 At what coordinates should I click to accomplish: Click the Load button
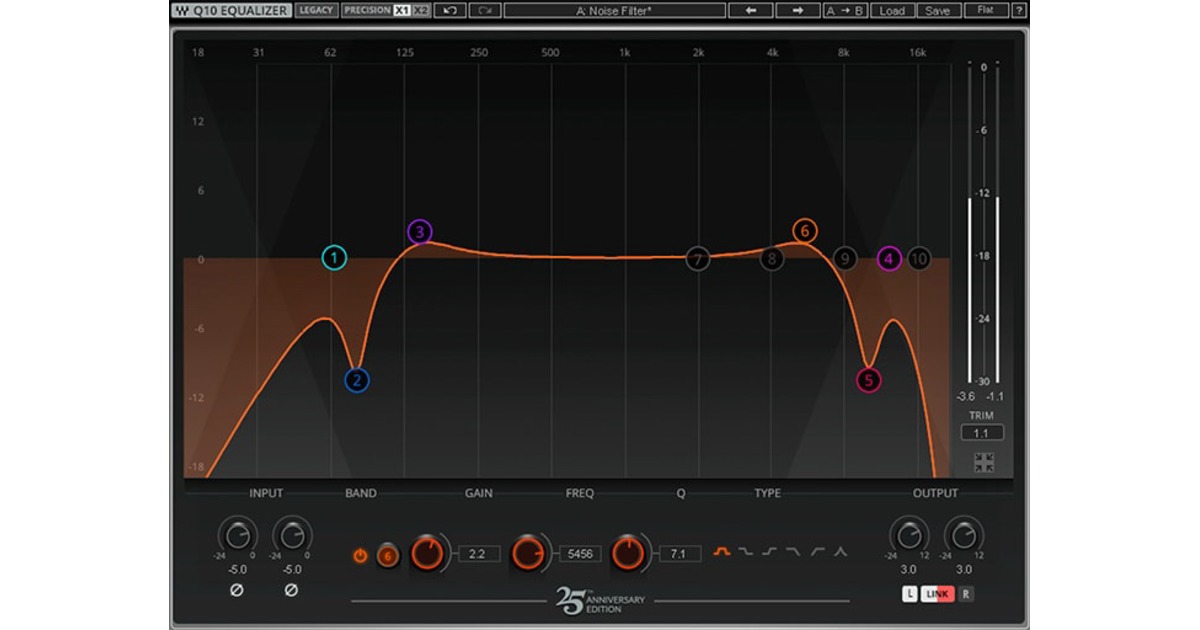(x=892, y=10)
